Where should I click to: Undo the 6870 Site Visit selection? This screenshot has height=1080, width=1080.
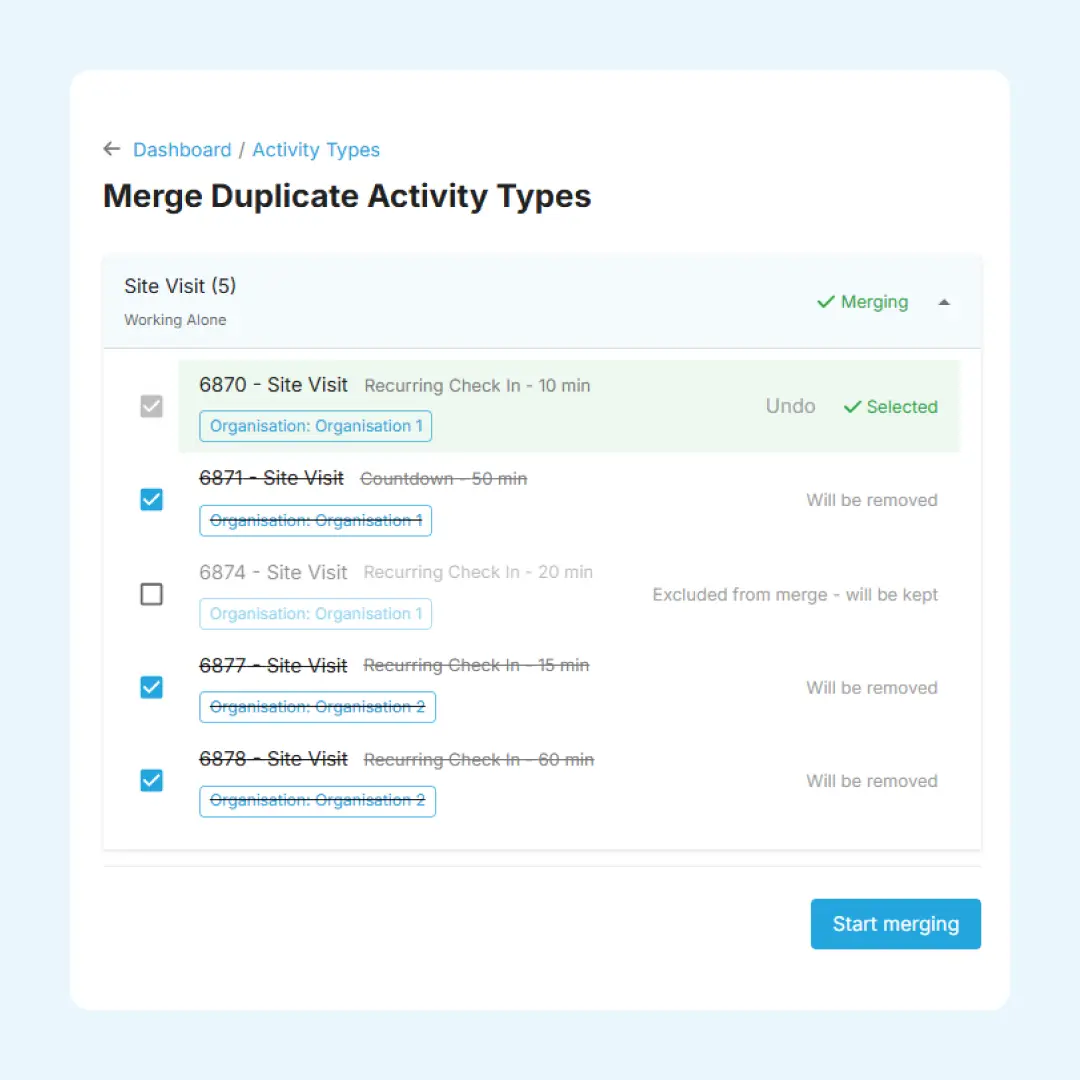(x=790, y=406)
